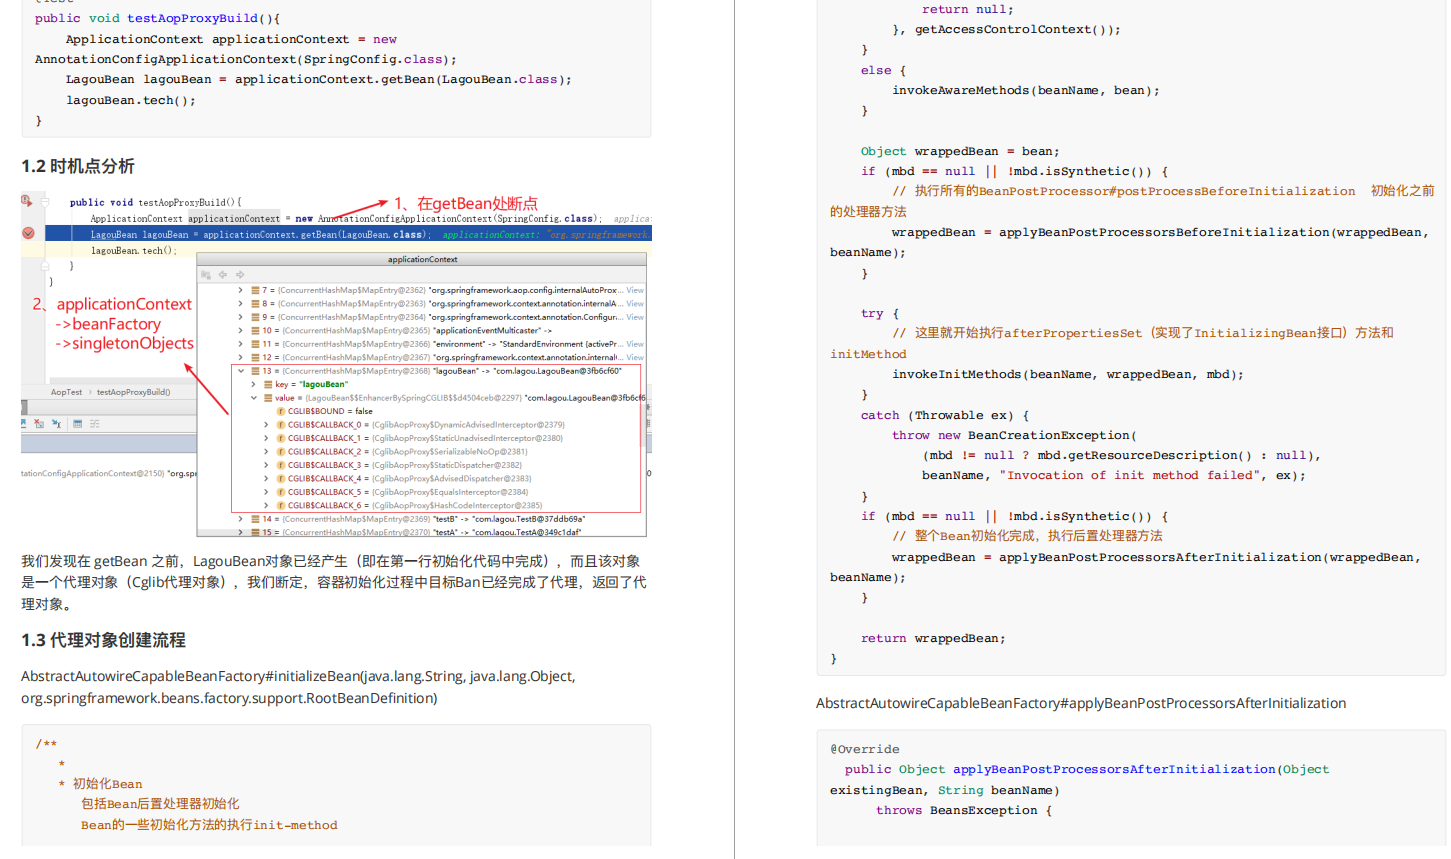Expand entry 12 in the map list

(241, 357)
